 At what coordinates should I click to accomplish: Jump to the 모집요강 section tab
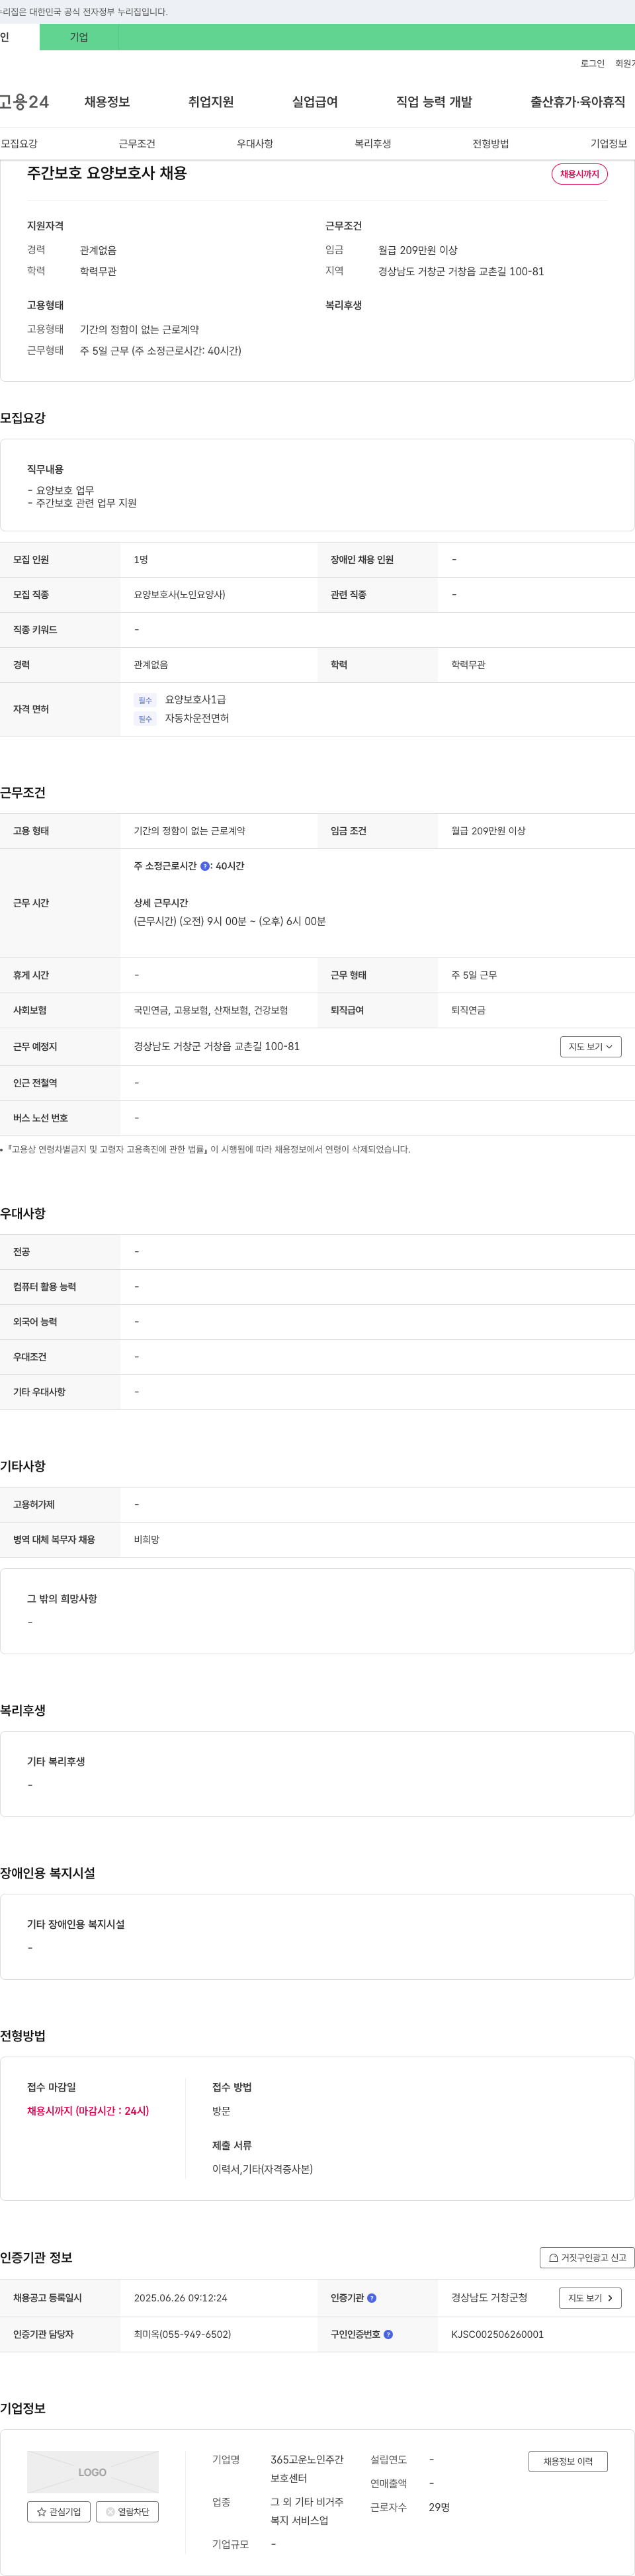coord(20,144)
